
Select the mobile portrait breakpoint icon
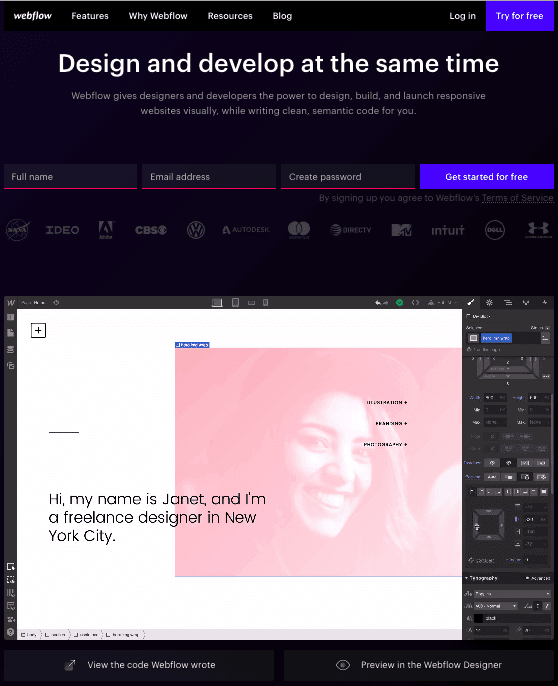pyautogui.click(x=266, y=303)
